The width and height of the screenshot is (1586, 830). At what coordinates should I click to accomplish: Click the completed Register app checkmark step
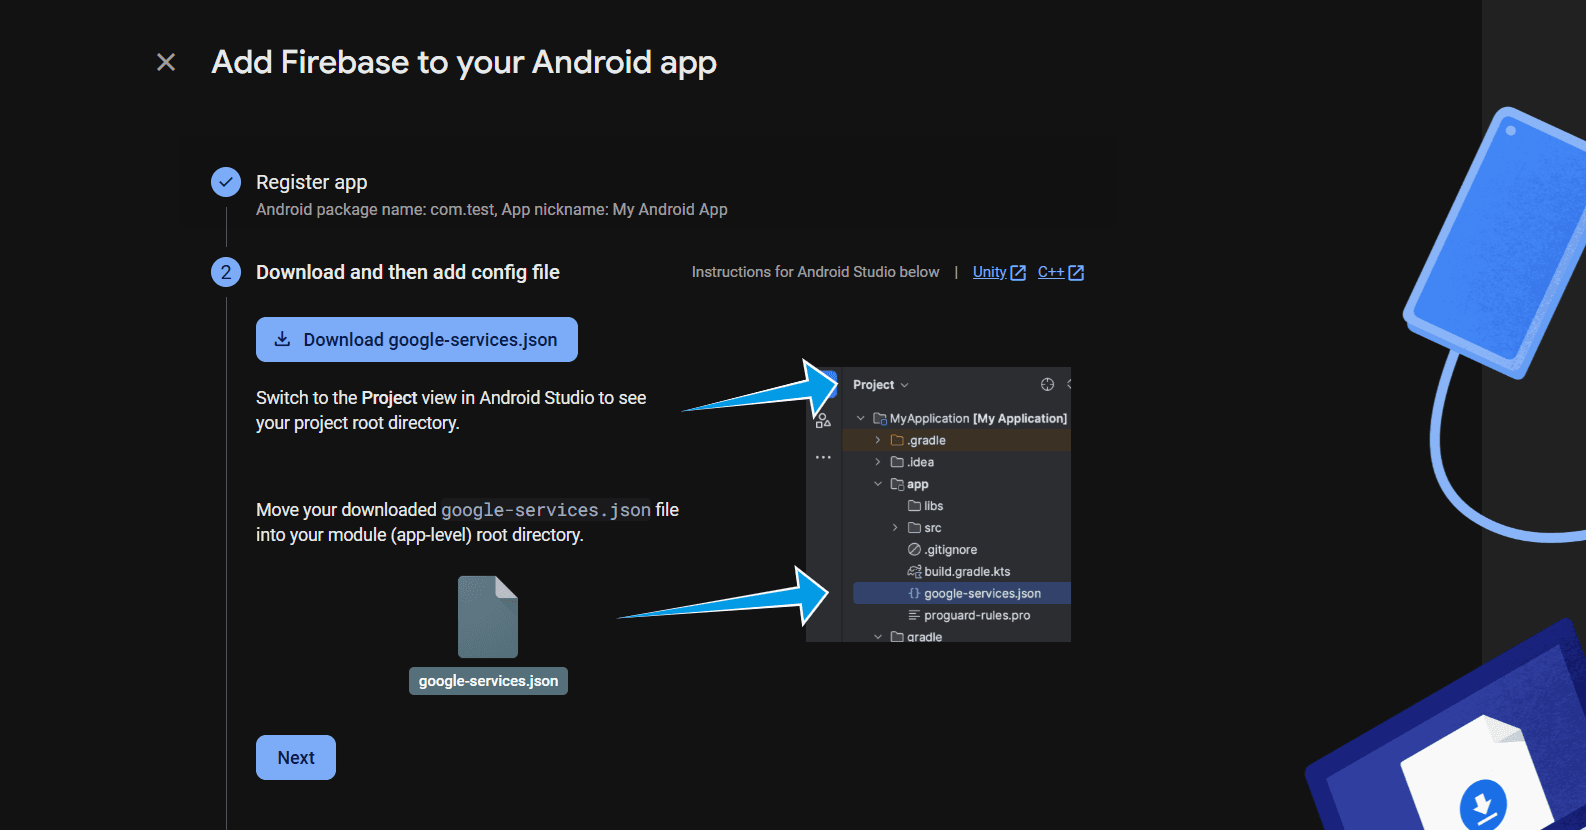pyautogui.click(x=226, y=182)
